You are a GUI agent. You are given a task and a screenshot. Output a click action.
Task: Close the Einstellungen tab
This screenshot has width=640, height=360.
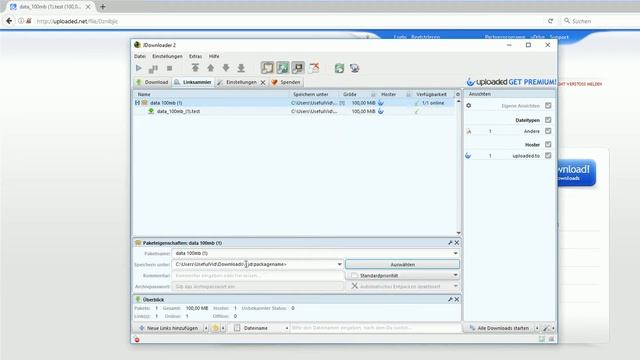tap(263, 82)
